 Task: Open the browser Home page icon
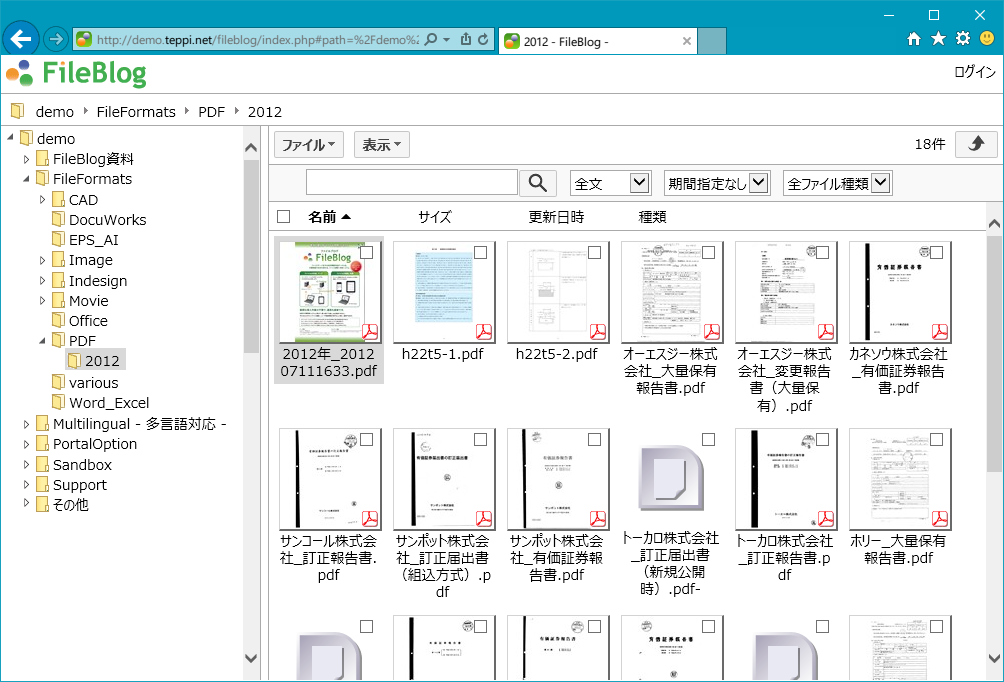click(x=914, y=39)
